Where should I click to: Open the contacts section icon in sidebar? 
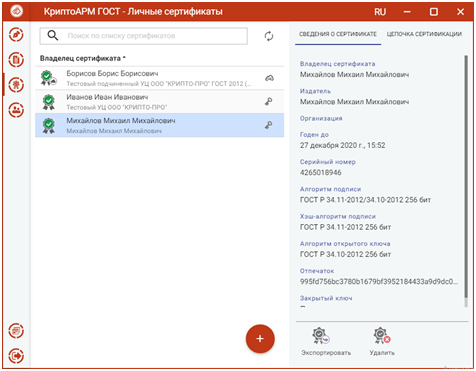pos(16,110)
